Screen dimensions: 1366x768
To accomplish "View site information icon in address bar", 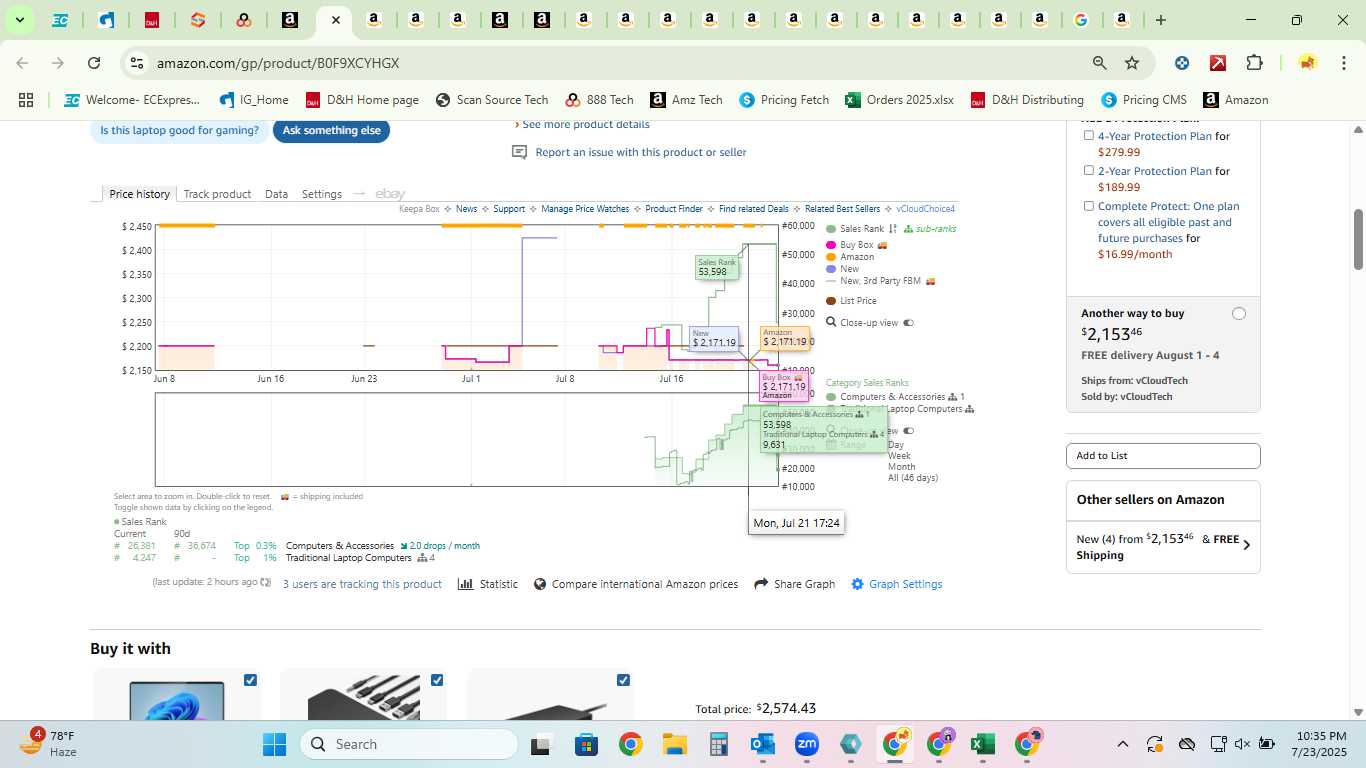I will pos(137,63).
